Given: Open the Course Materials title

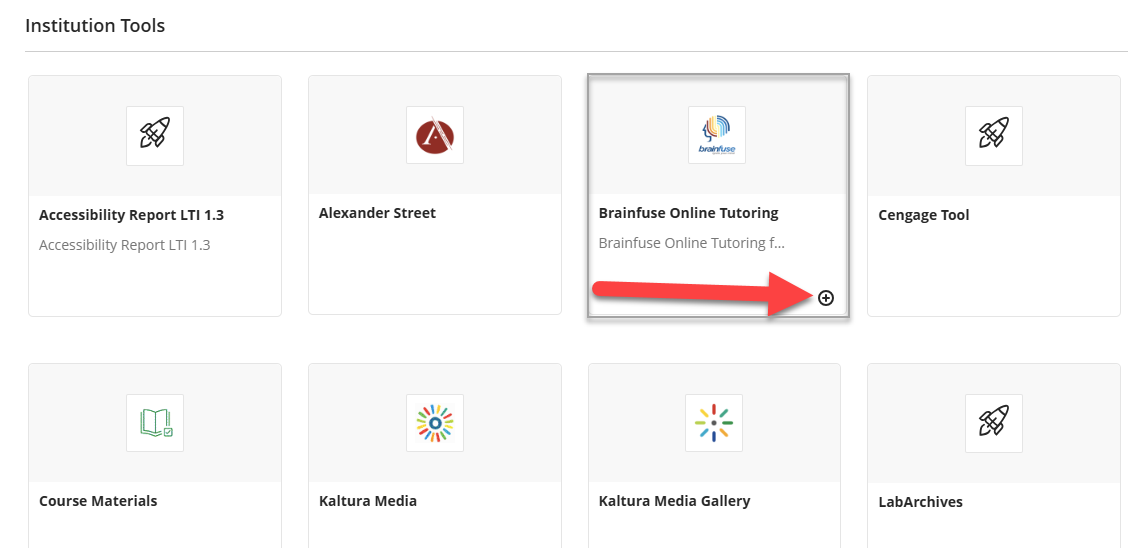Looking at the screenshot, I should [98, 501].
